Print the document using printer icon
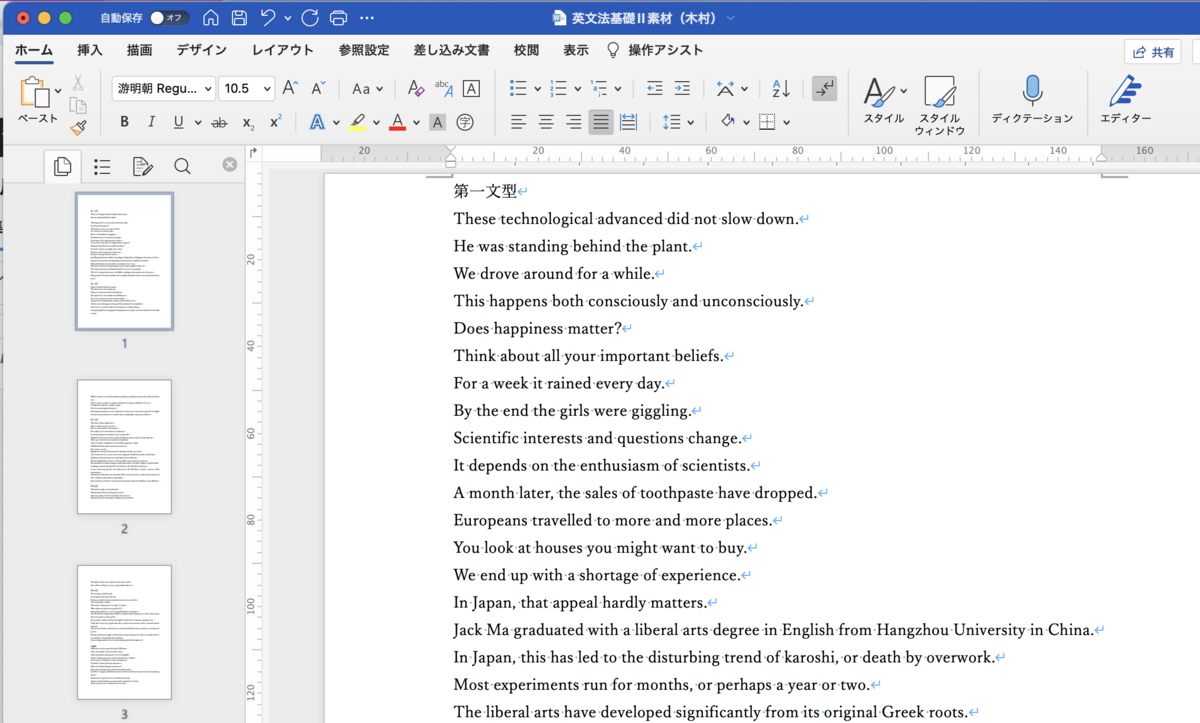The image size is (1200, 723). tap(338, 18)
